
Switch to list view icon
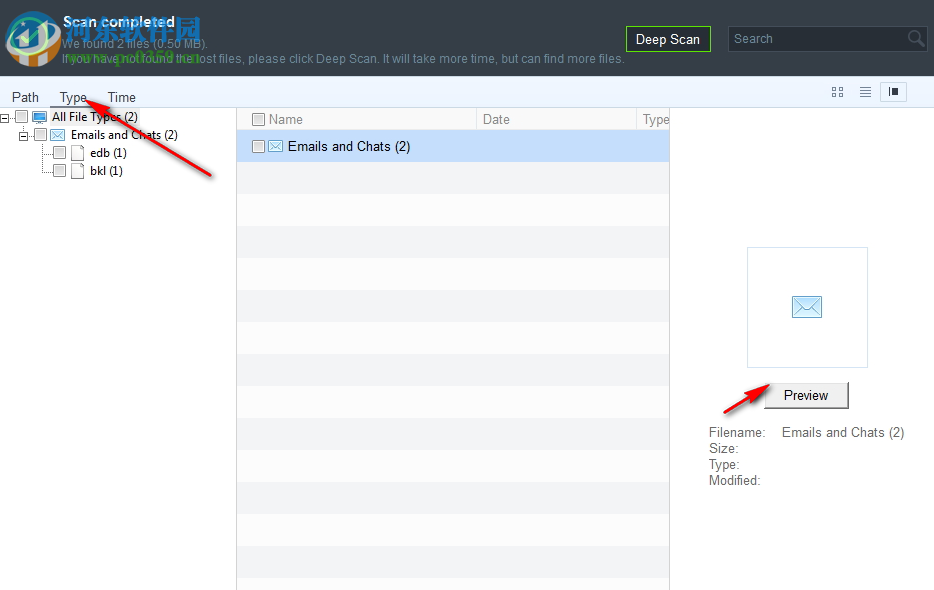[864, 91]
